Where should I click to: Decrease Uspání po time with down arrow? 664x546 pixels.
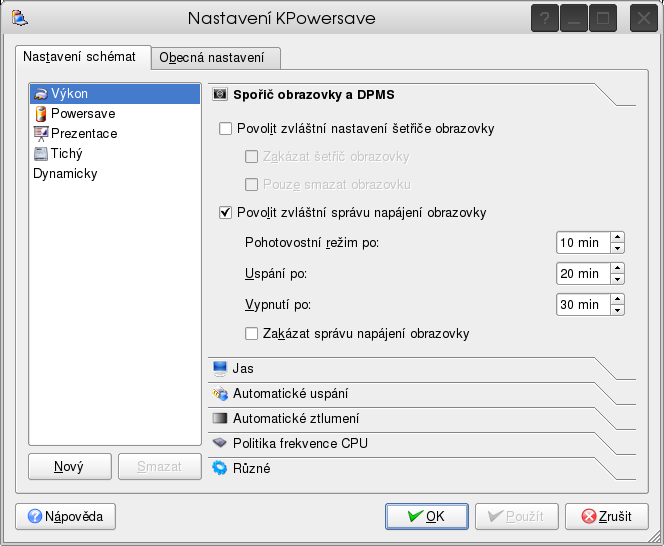tap(617, 279)
